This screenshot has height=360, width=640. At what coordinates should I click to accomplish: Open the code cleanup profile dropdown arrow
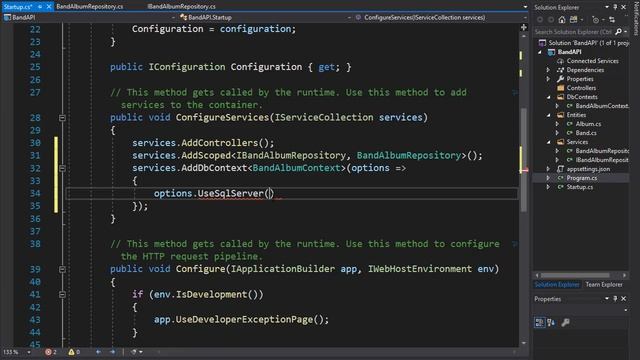[x=141, y=352]
